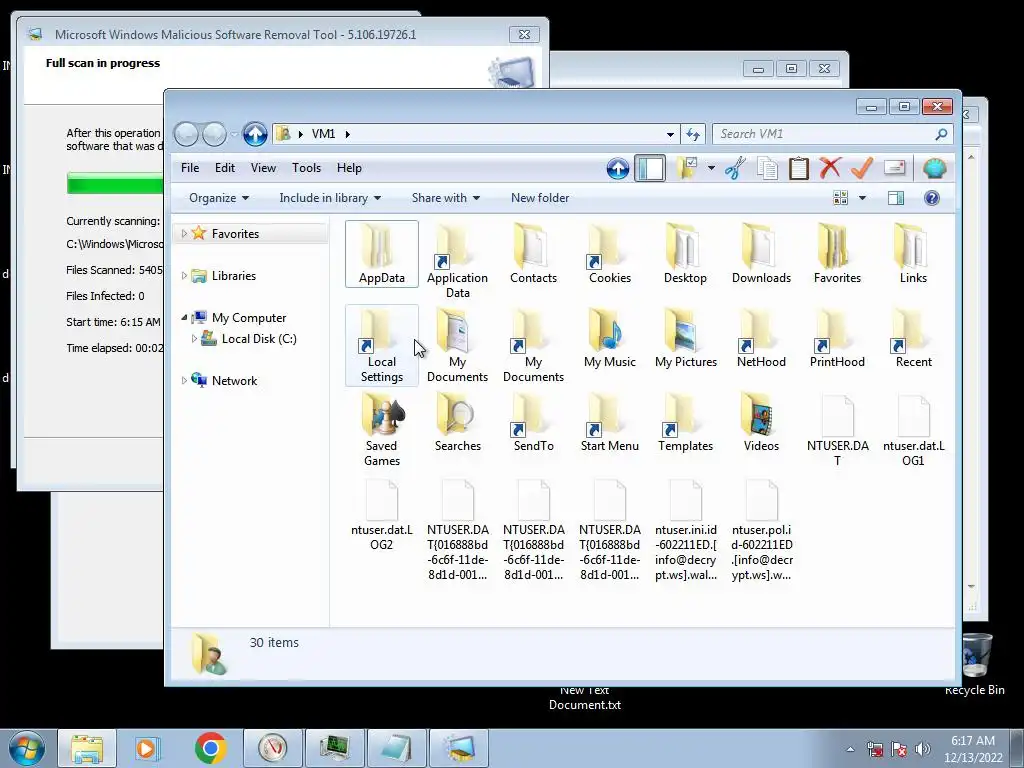Image resolution: width=1024 pixels, height=768 pixels.
Task: Click the arrow after VM1 in breadcrumb
Action: (x=347, y=134)
